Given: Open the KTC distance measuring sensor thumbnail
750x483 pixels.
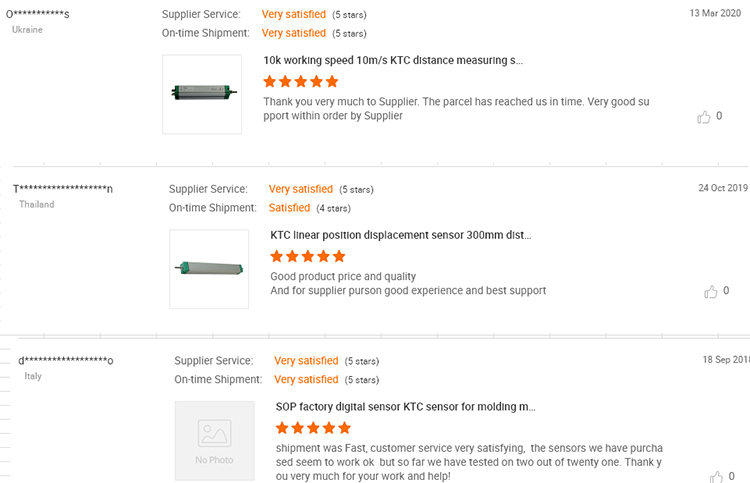Looking at the screenshot, I should tap(202, 94).
